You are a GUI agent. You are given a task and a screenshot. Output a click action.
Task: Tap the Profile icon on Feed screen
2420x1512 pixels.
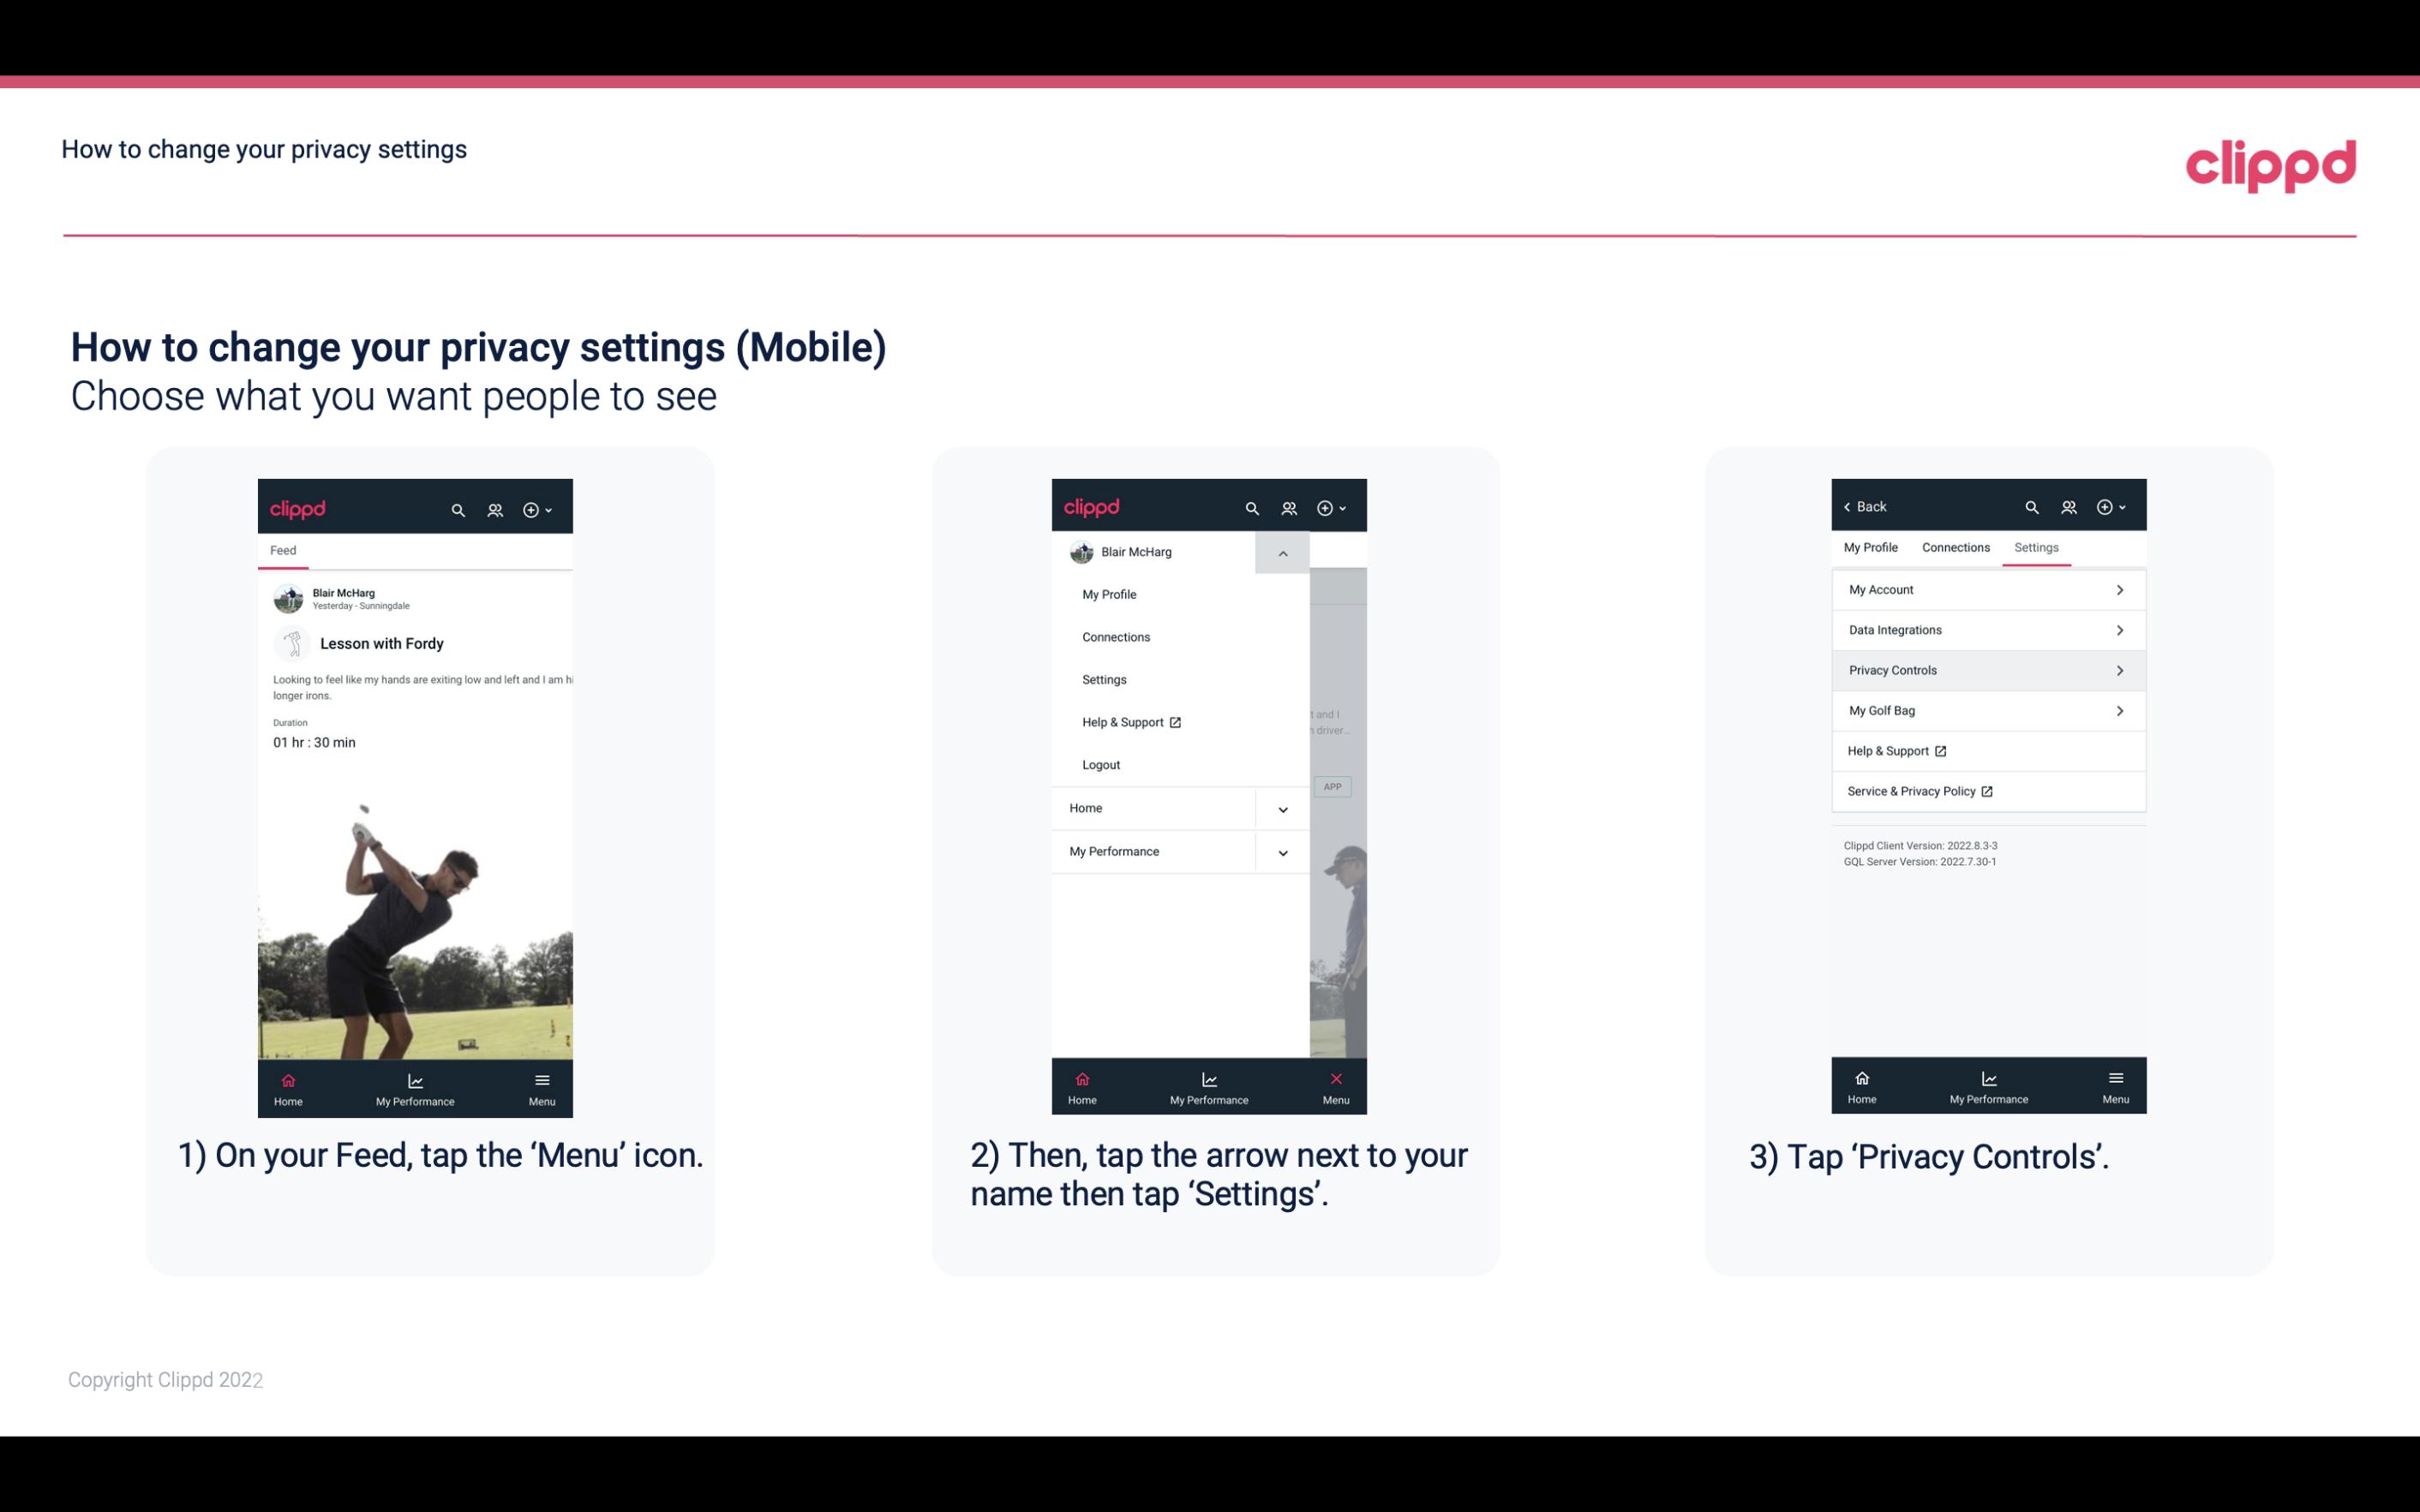click(494, 507)
